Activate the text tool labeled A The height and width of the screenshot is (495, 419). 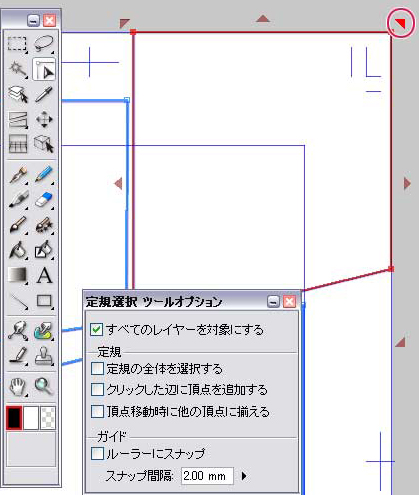point(44,275)
